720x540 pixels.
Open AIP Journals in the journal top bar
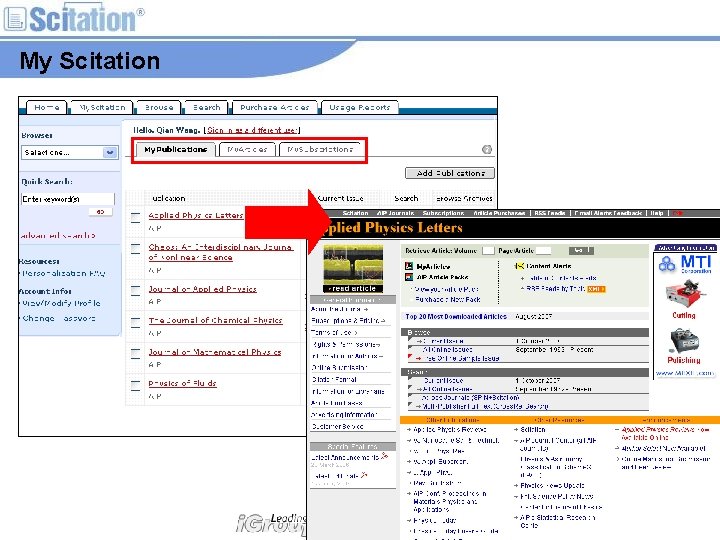coord(395,213)
